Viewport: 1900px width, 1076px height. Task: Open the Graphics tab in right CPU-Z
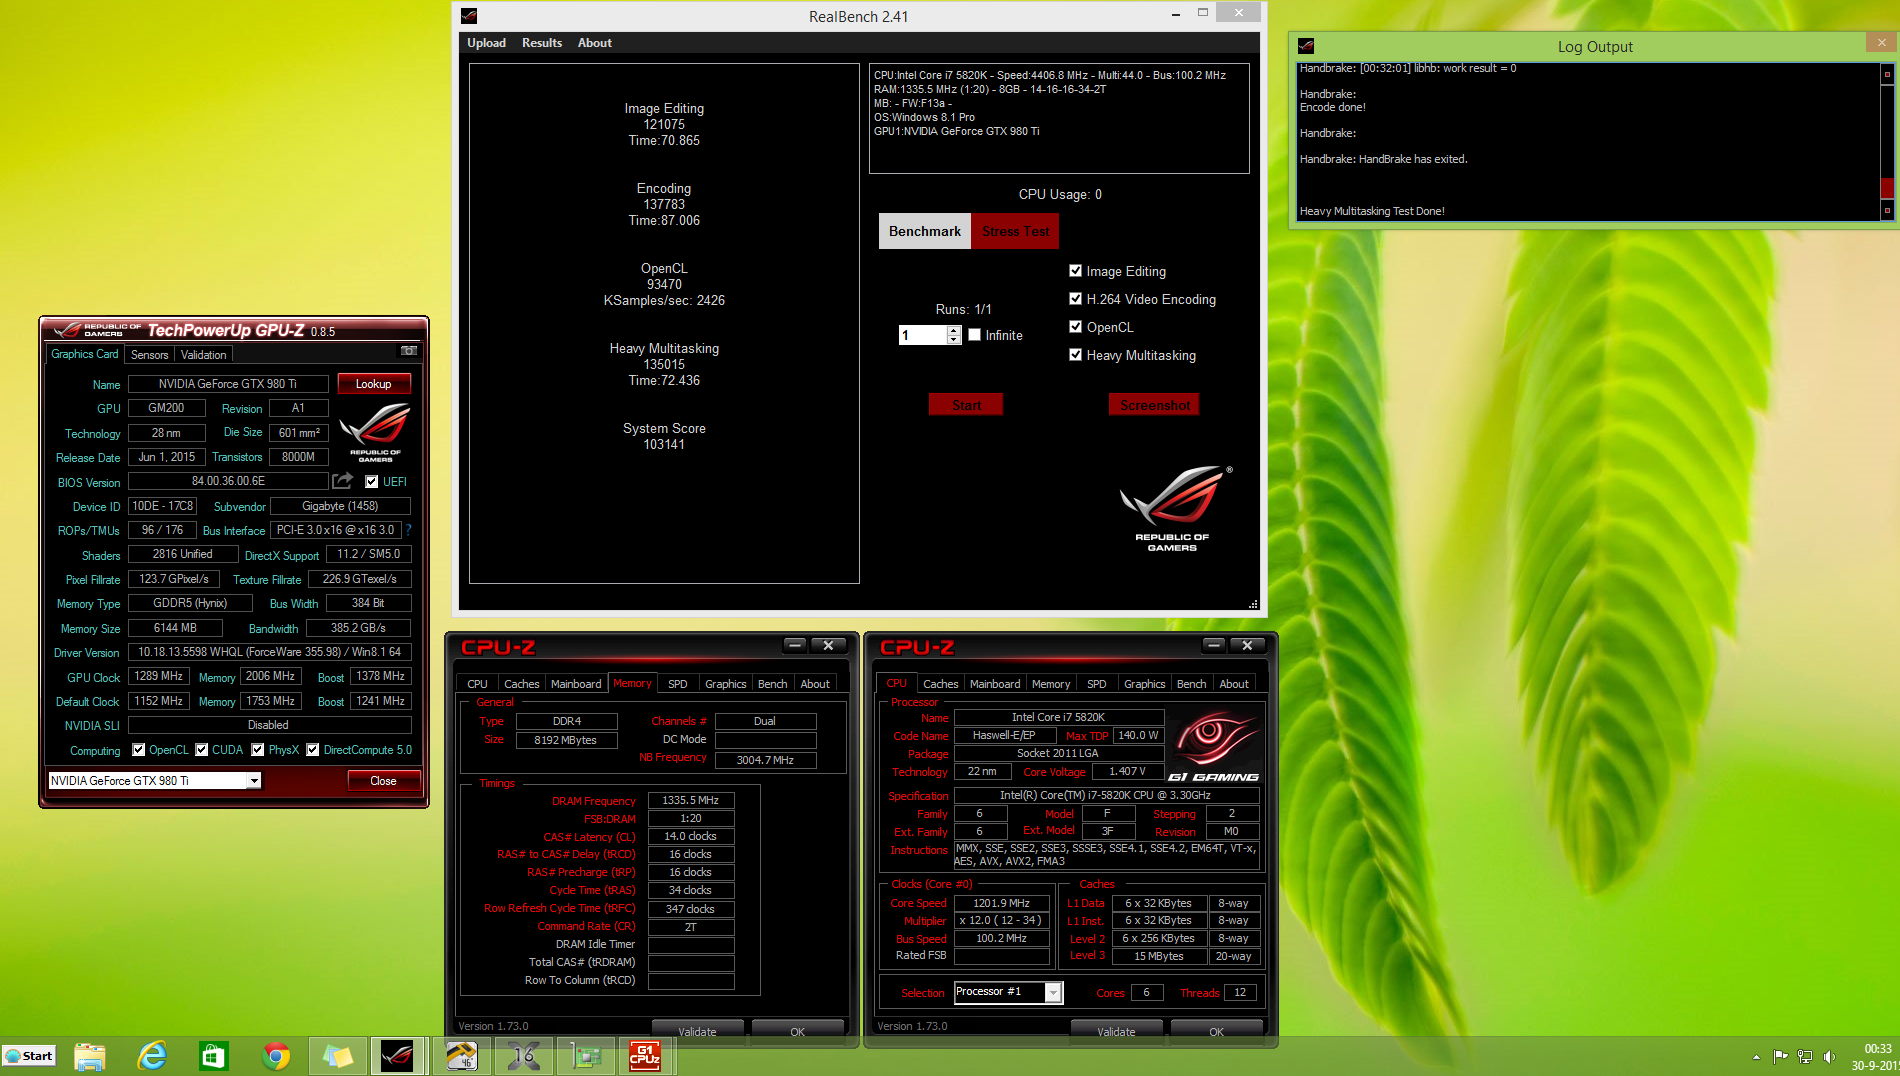[1144, 684]
